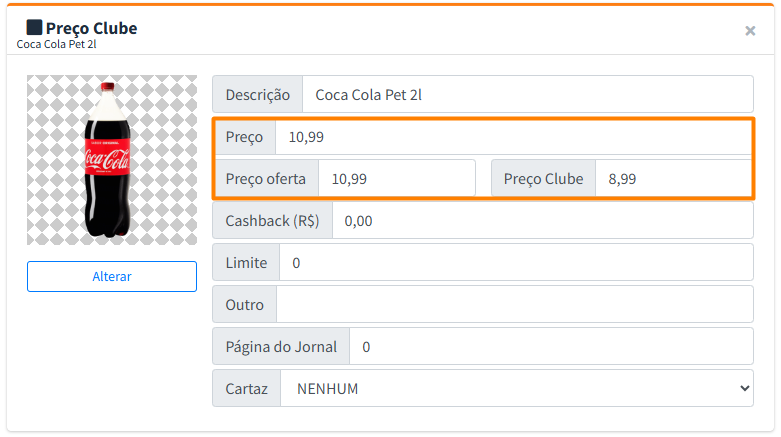Click the dark square icon beside the Preço Clube title

35,28
